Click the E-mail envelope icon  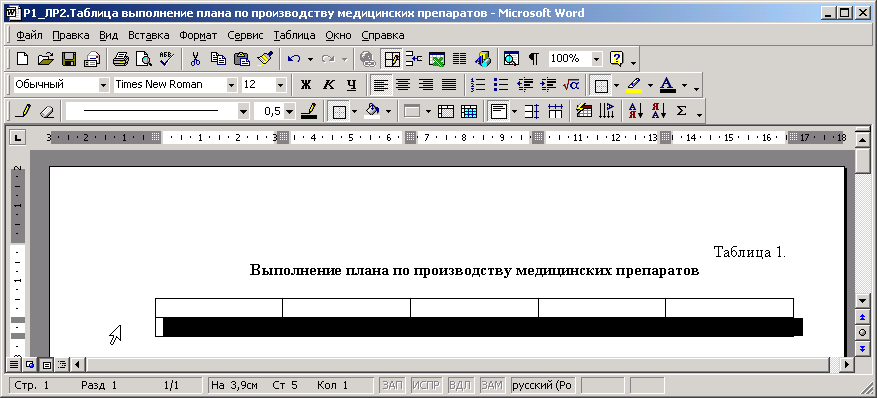click(92, 59)
